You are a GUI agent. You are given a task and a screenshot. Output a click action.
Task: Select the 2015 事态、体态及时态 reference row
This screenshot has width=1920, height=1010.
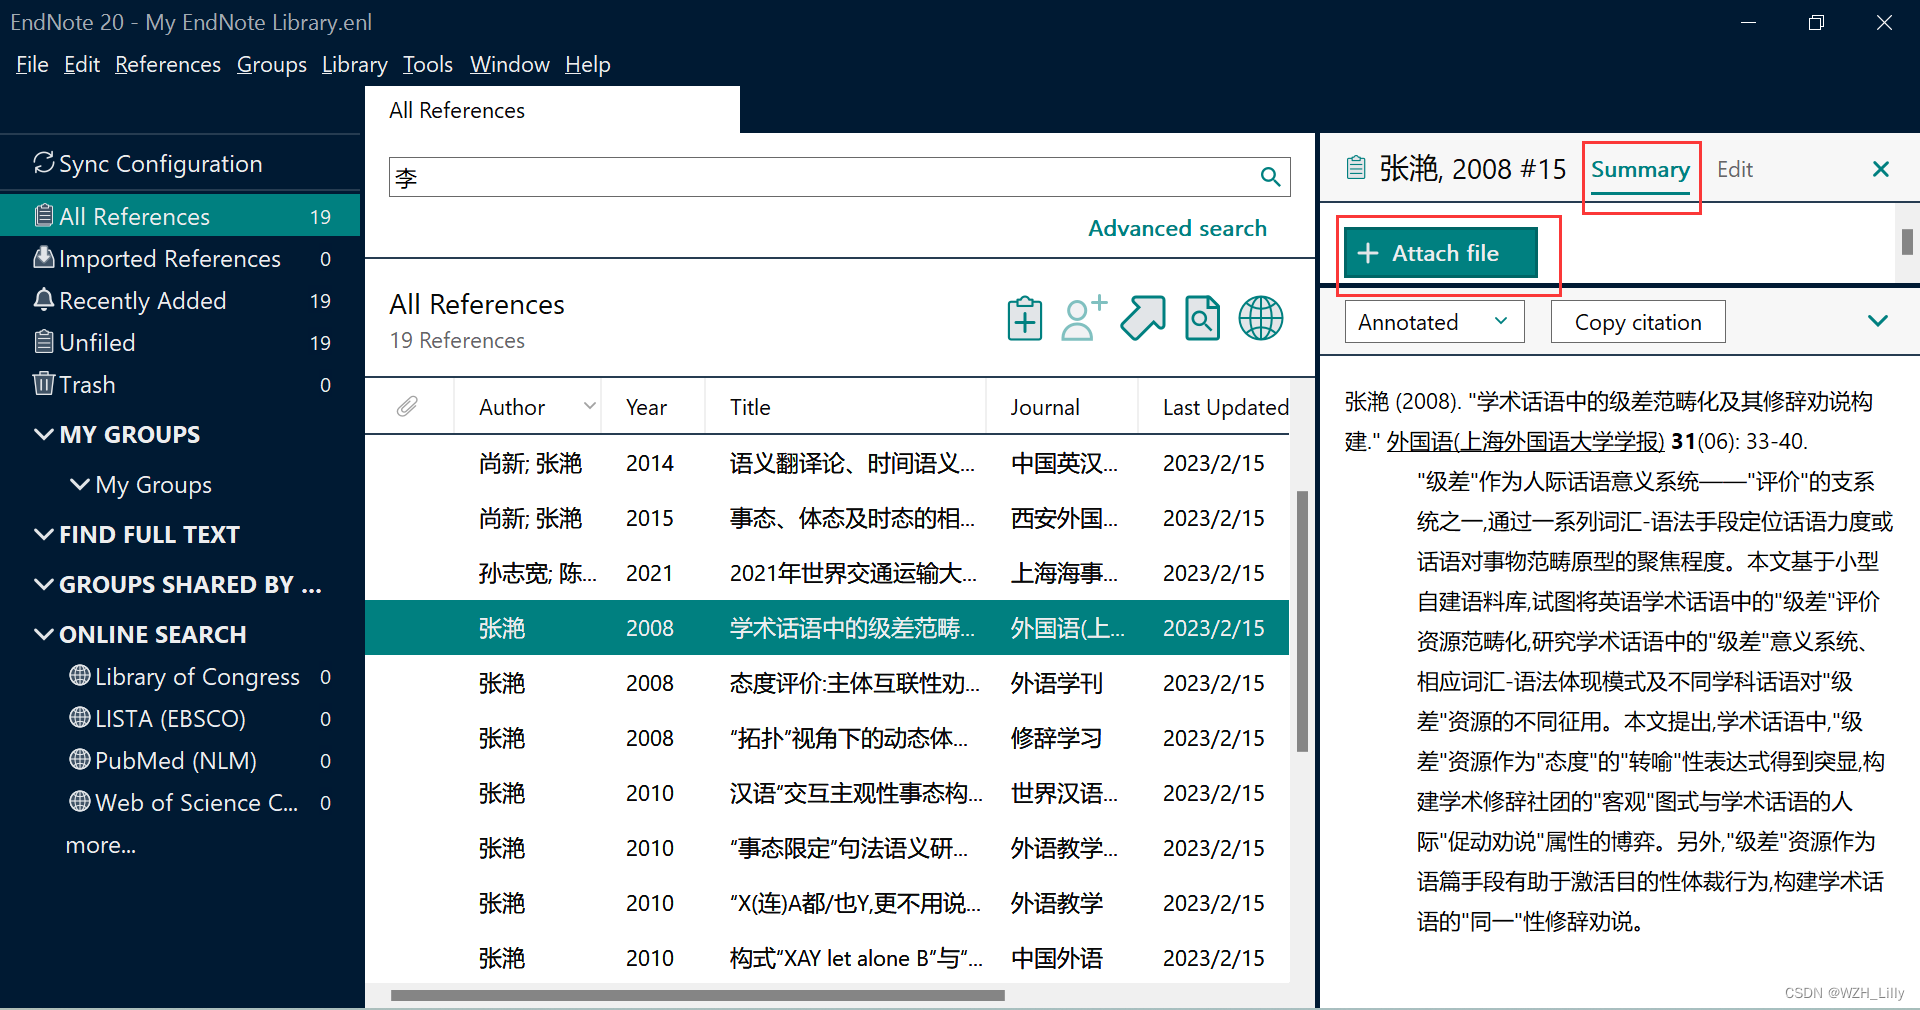coord(827,518)
